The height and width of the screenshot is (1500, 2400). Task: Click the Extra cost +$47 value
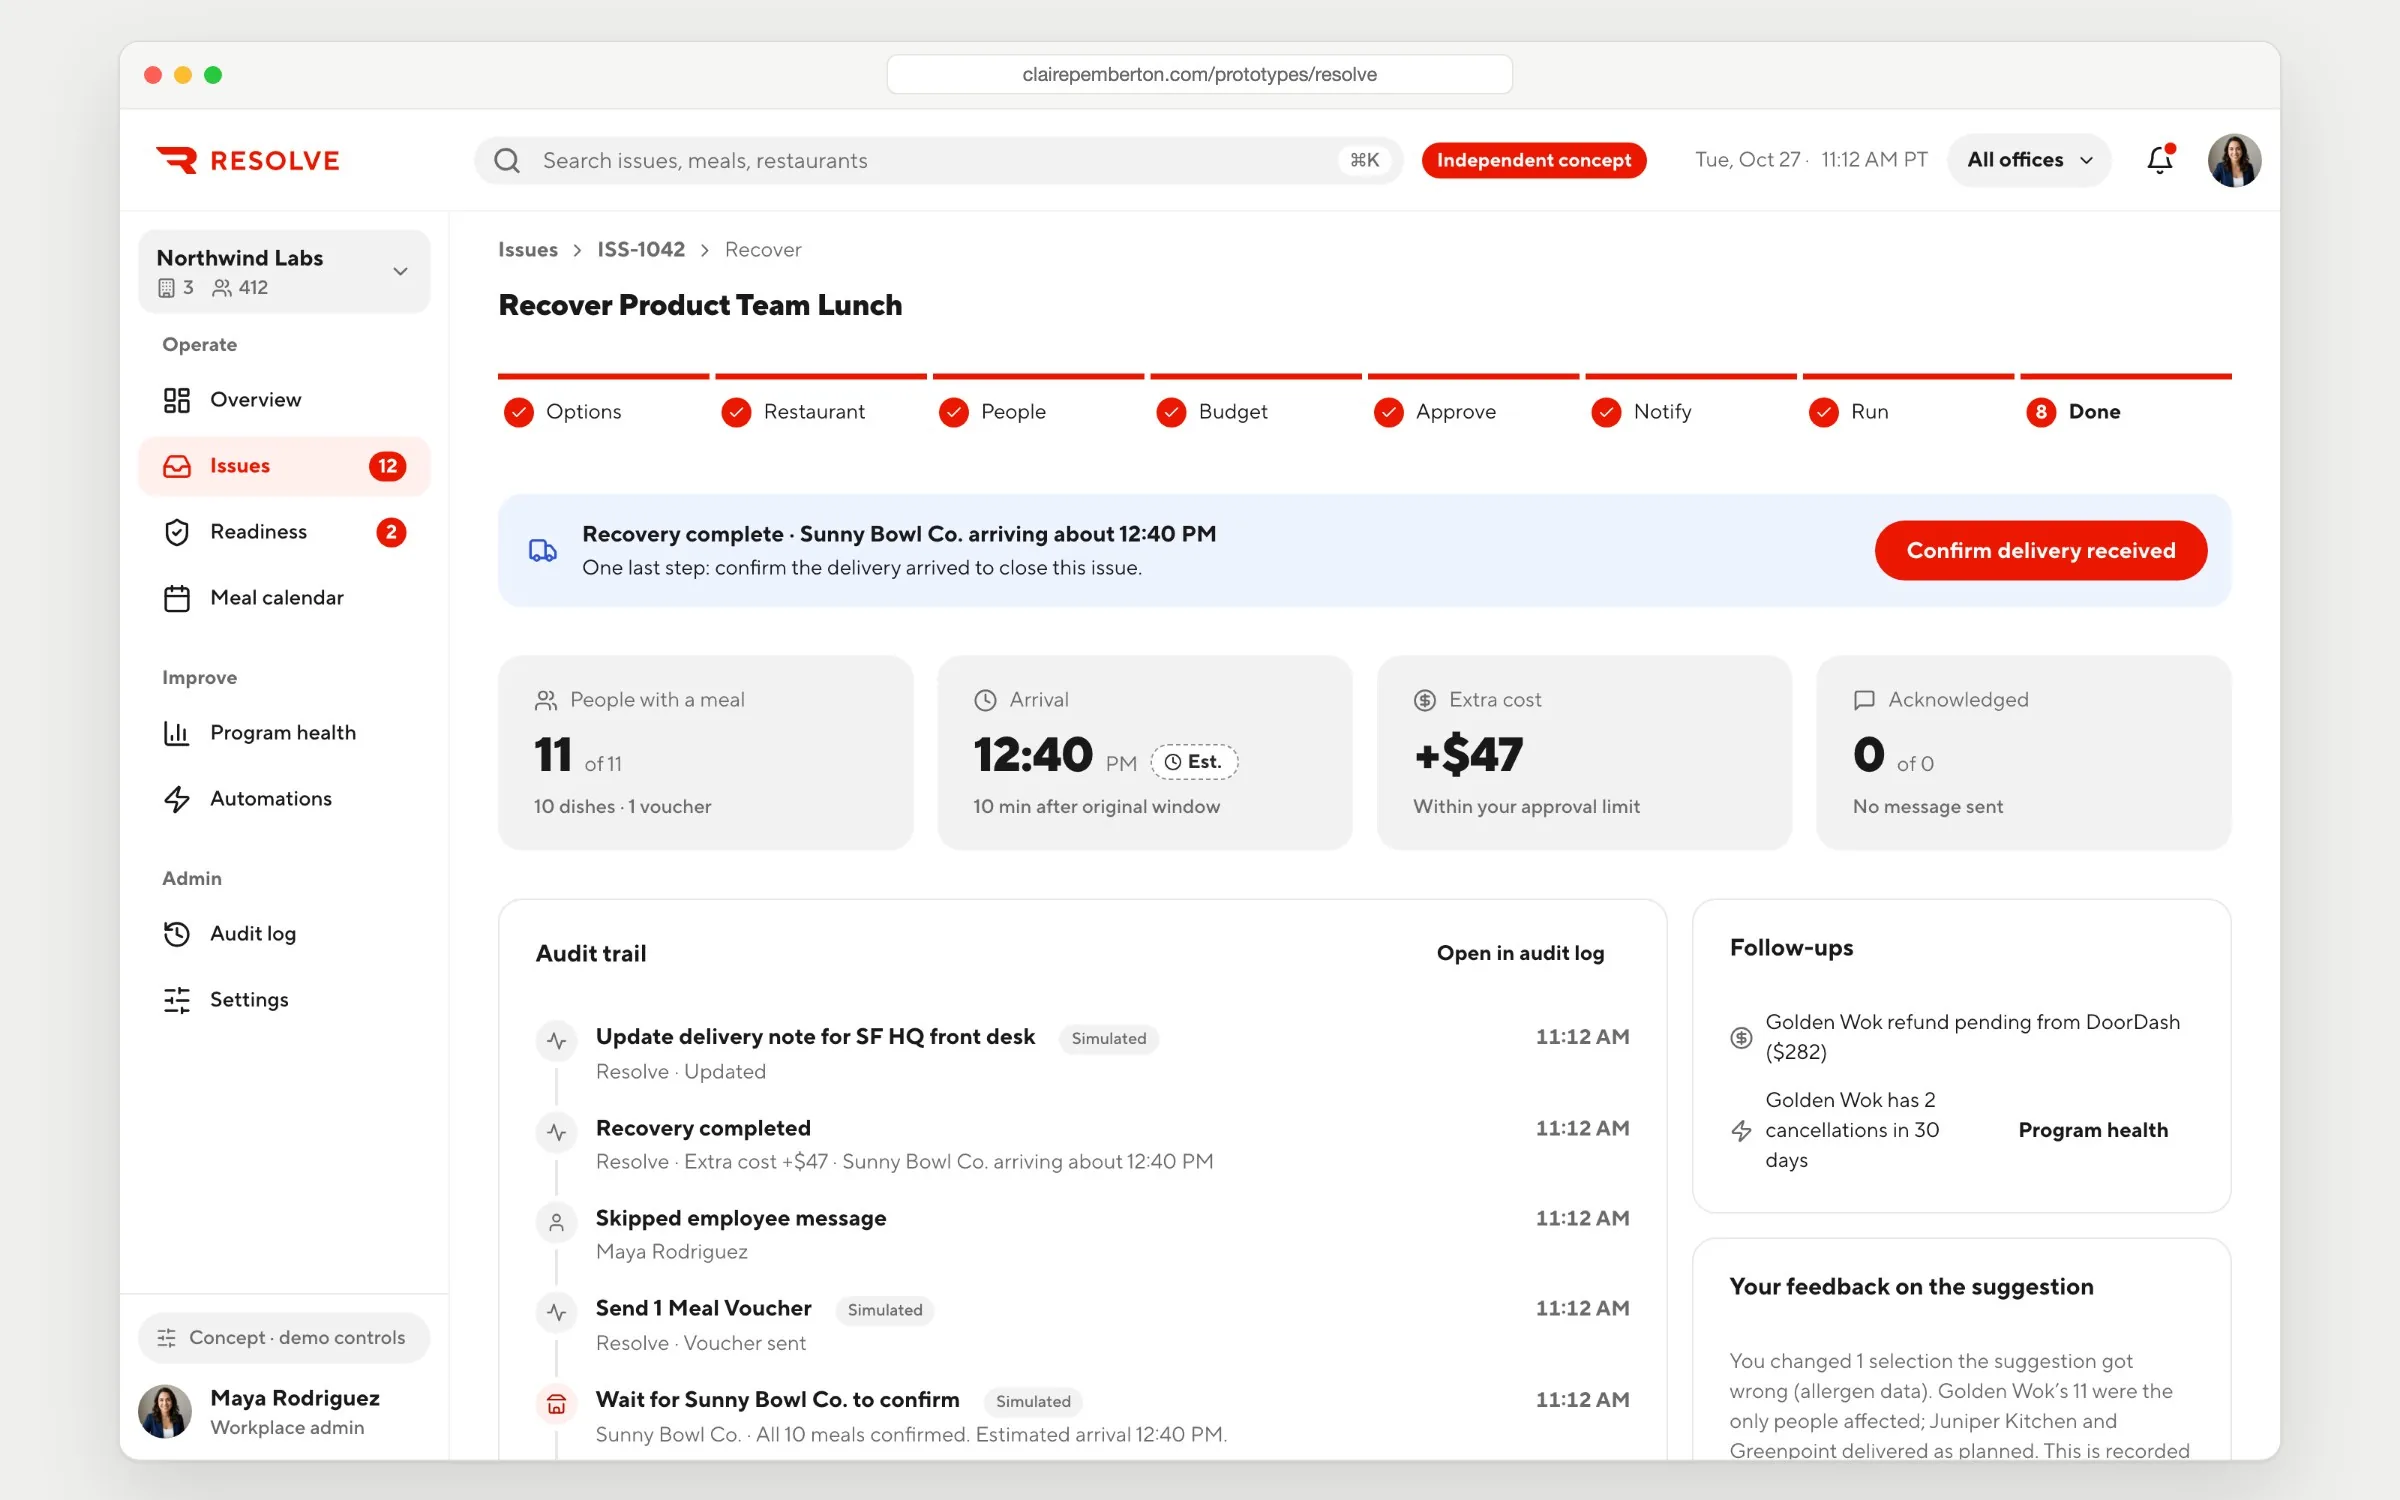pos(1468,754)
